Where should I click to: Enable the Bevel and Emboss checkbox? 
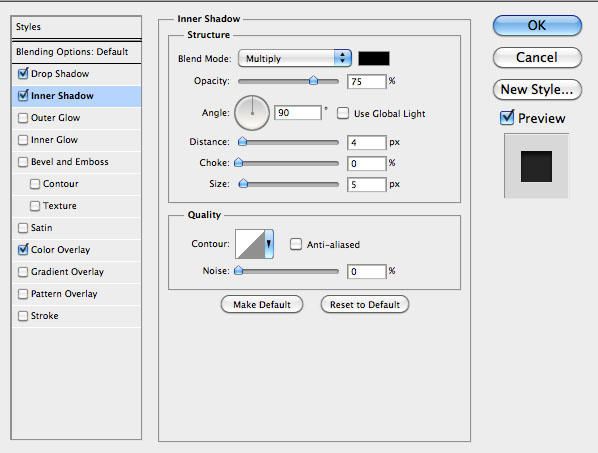tap(23, 162)
